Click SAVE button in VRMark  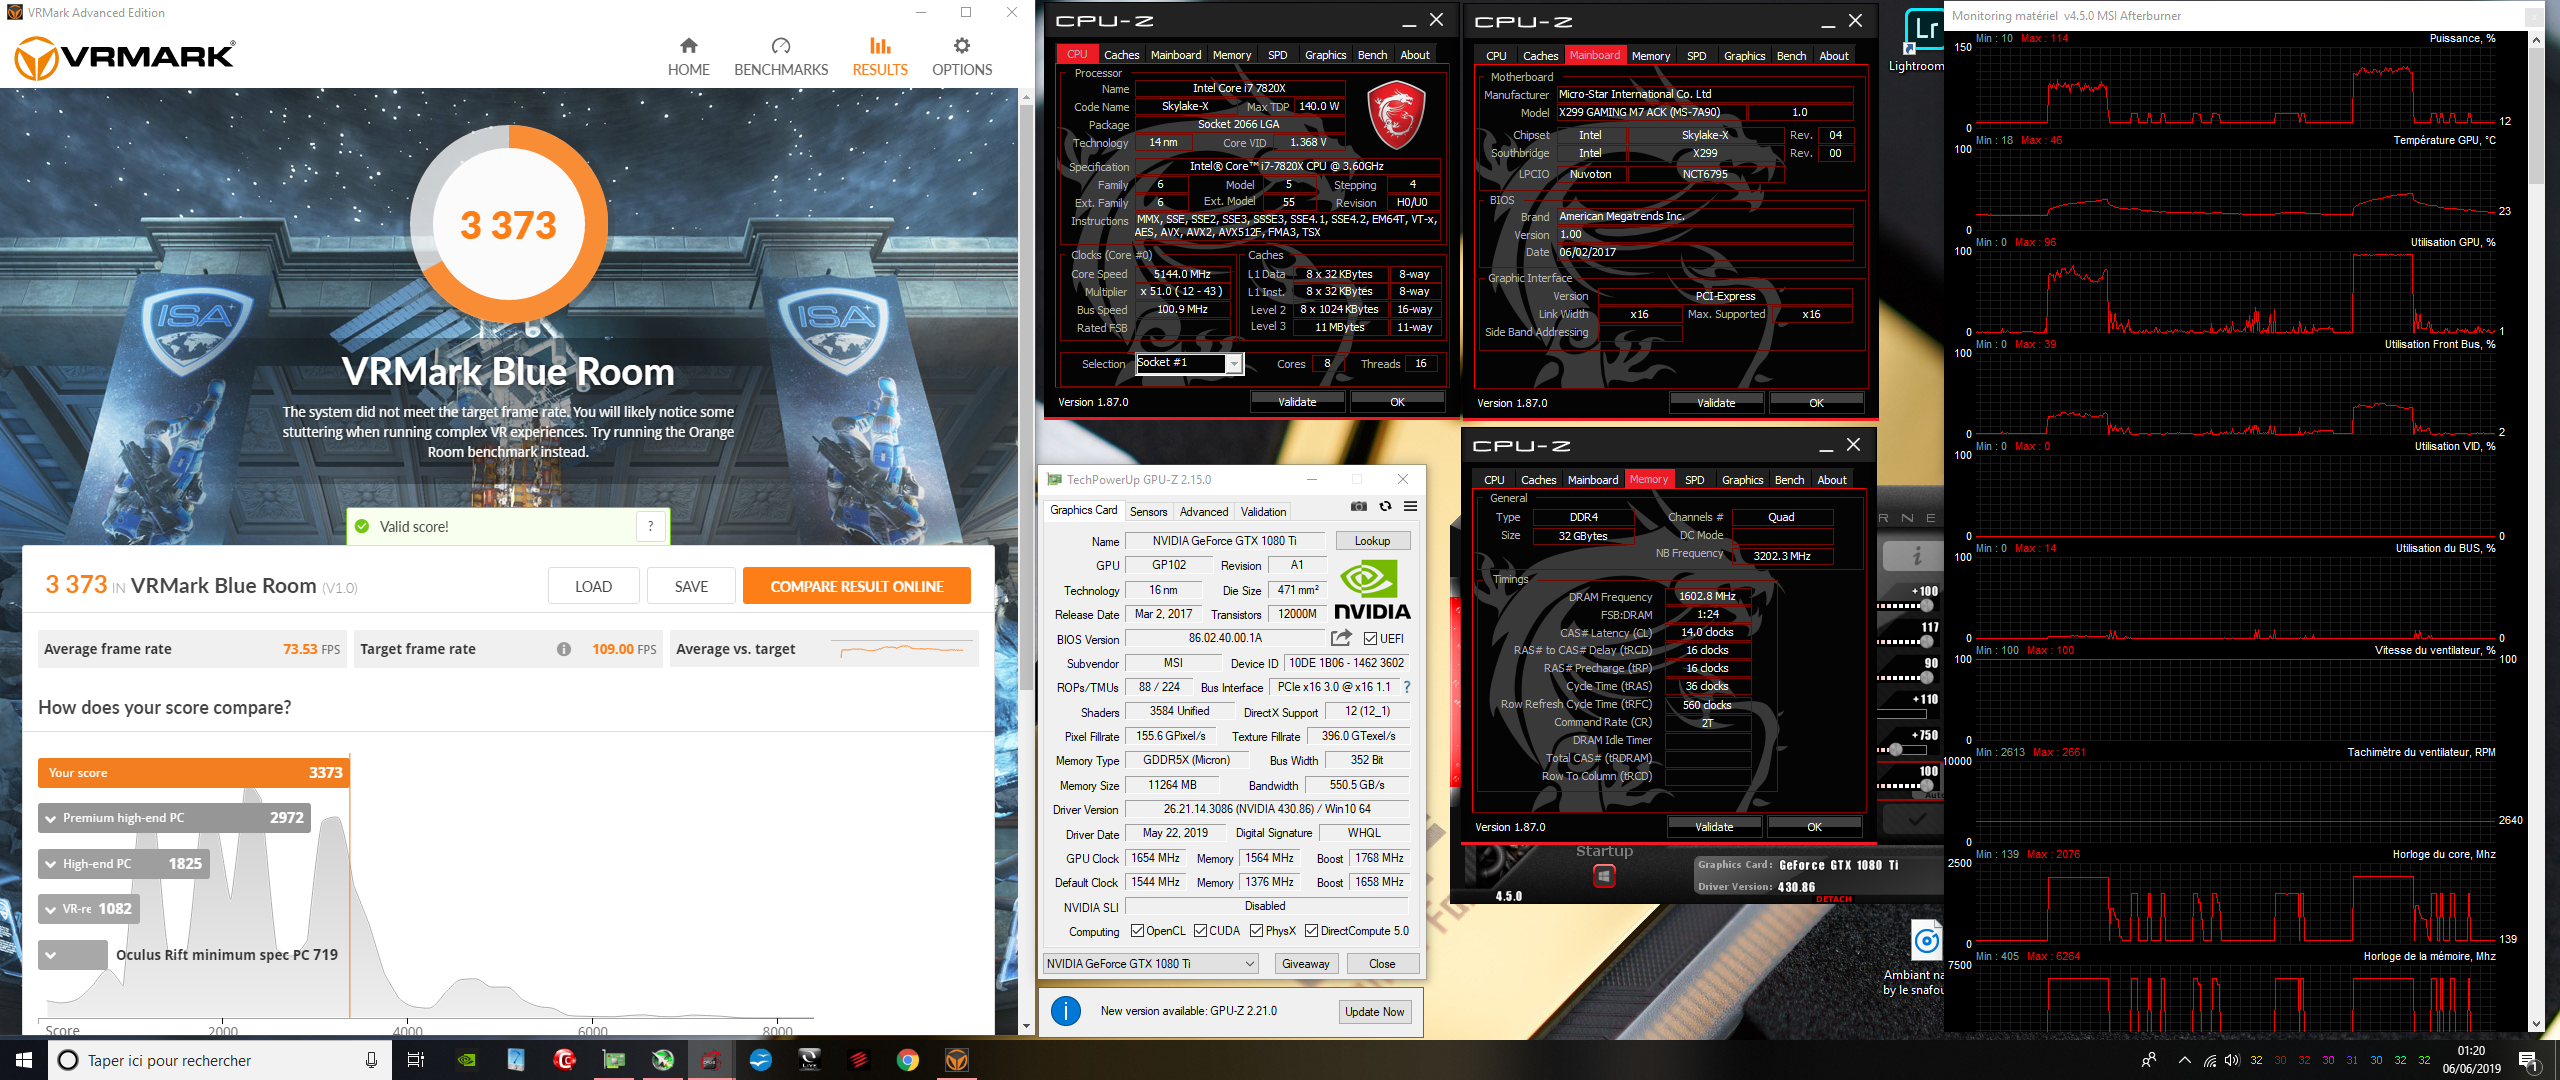[691, 587]
